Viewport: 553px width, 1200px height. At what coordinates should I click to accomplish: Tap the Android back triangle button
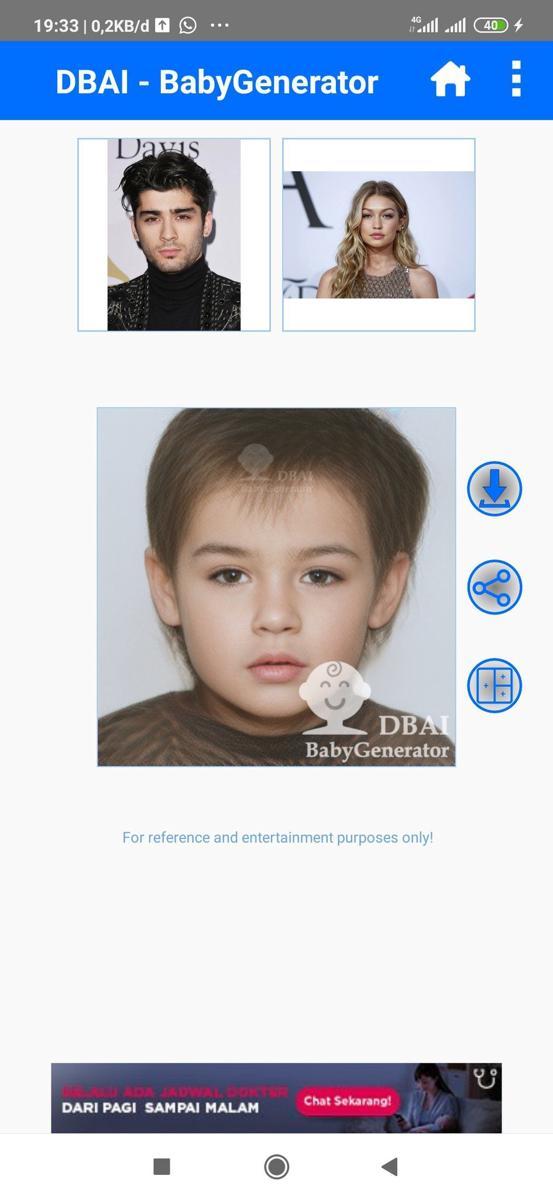(x=390, y=1166)
